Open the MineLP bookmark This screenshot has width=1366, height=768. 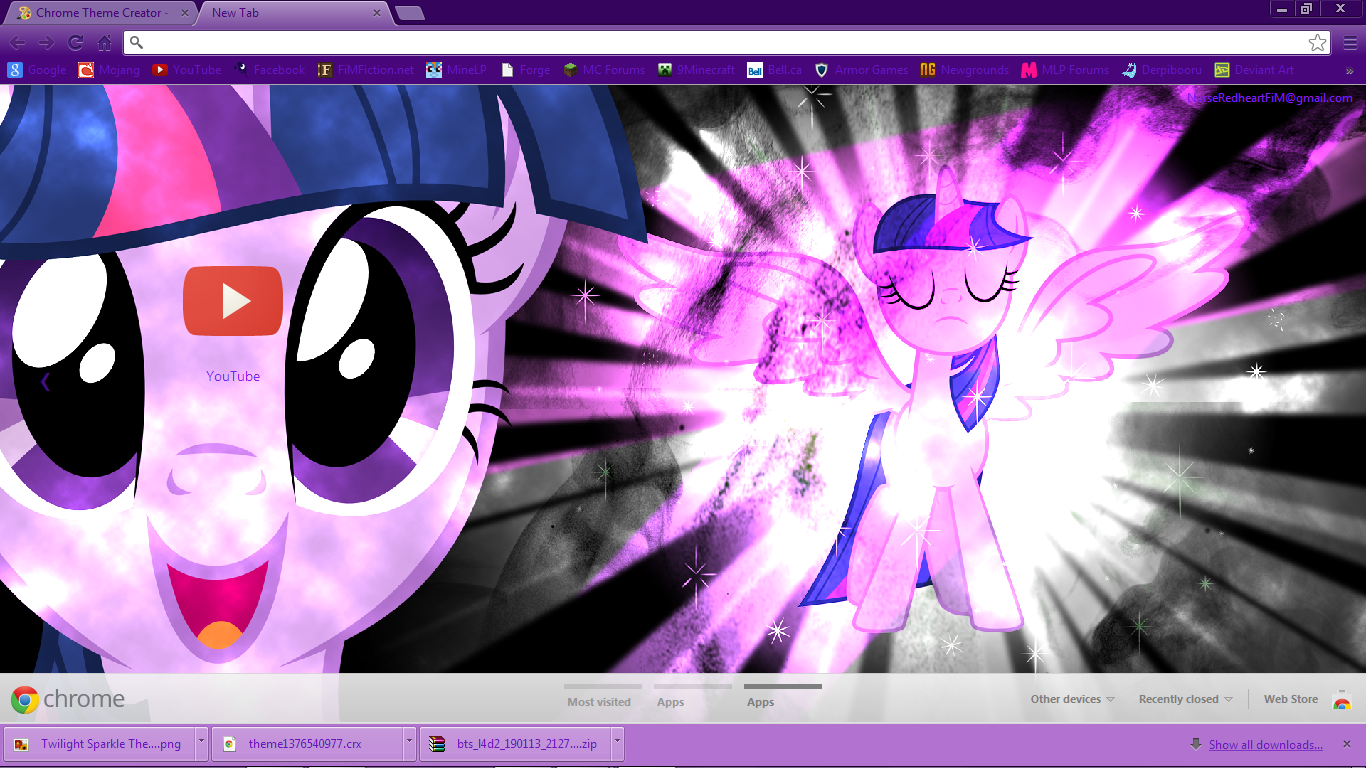[456, 70]
